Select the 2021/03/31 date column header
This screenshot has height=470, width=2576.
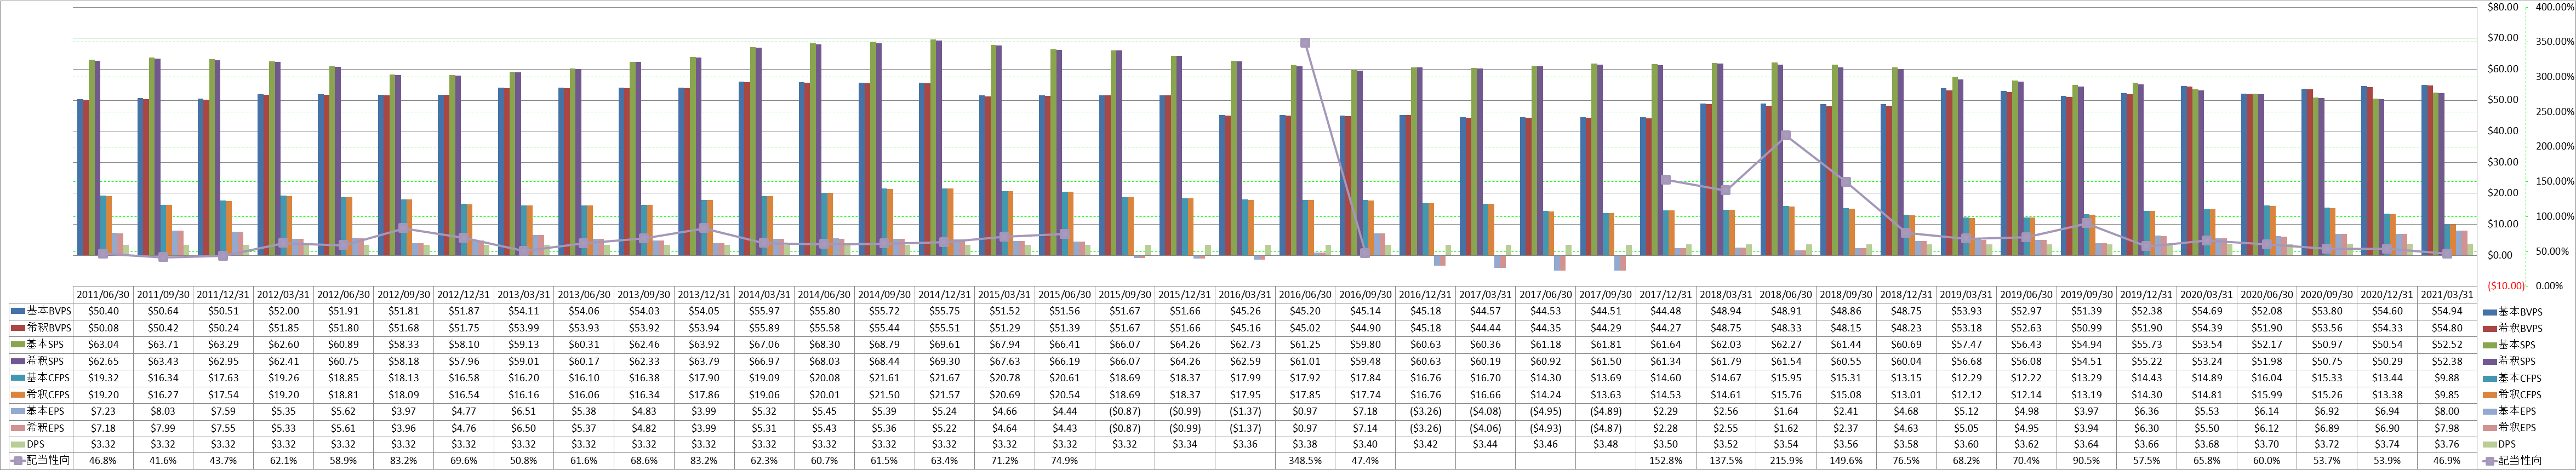2447,295
